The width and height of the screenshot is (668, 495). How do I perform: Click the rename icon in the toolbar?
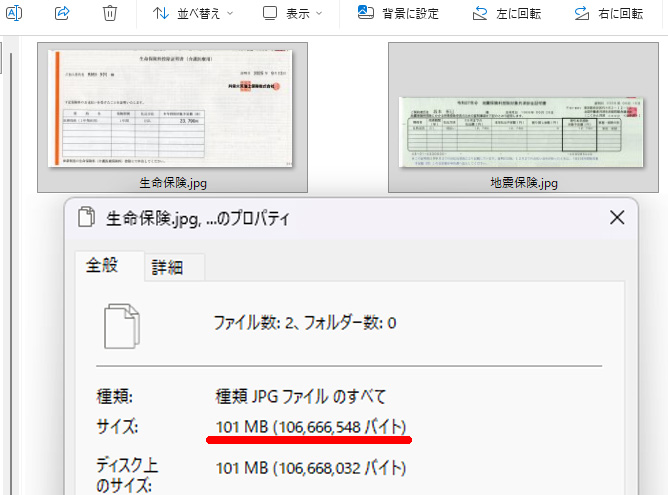[x=13, y=13]
